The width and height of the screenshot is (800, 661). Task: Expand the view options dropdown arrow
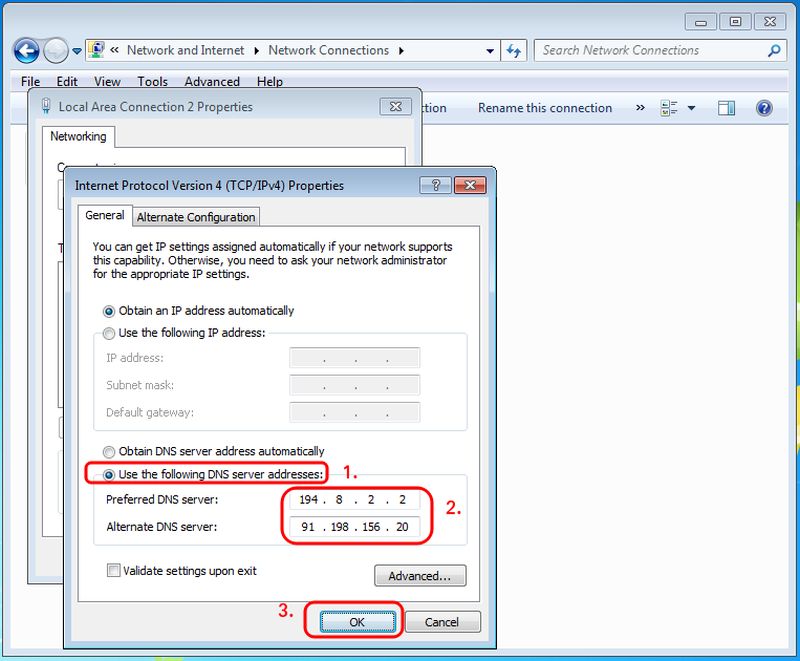point(691,108)
